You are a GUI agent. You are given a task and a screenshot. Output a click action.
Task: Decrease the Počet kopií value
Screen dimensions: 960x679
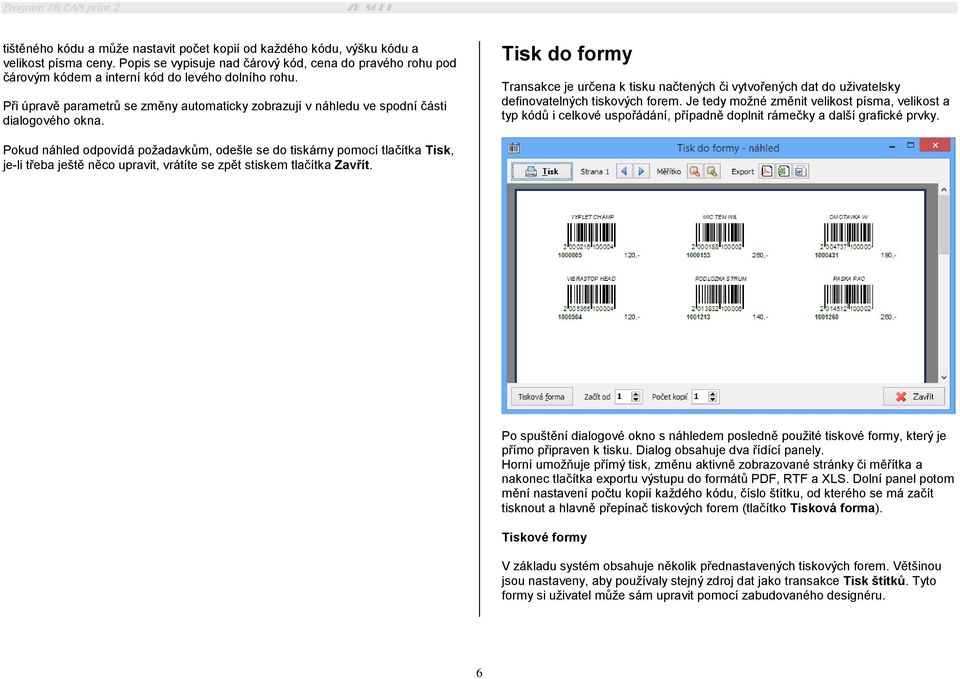713,400
